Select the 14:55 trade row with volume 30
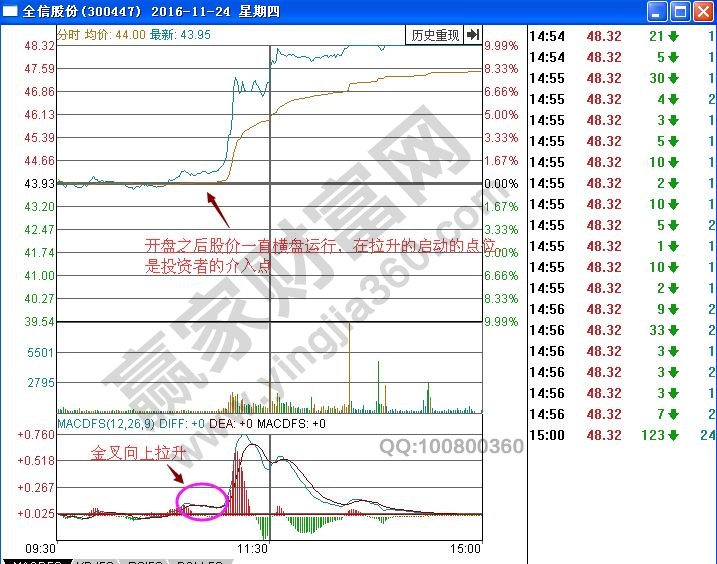Screen dimensions: 717x564 coord(620,78)
